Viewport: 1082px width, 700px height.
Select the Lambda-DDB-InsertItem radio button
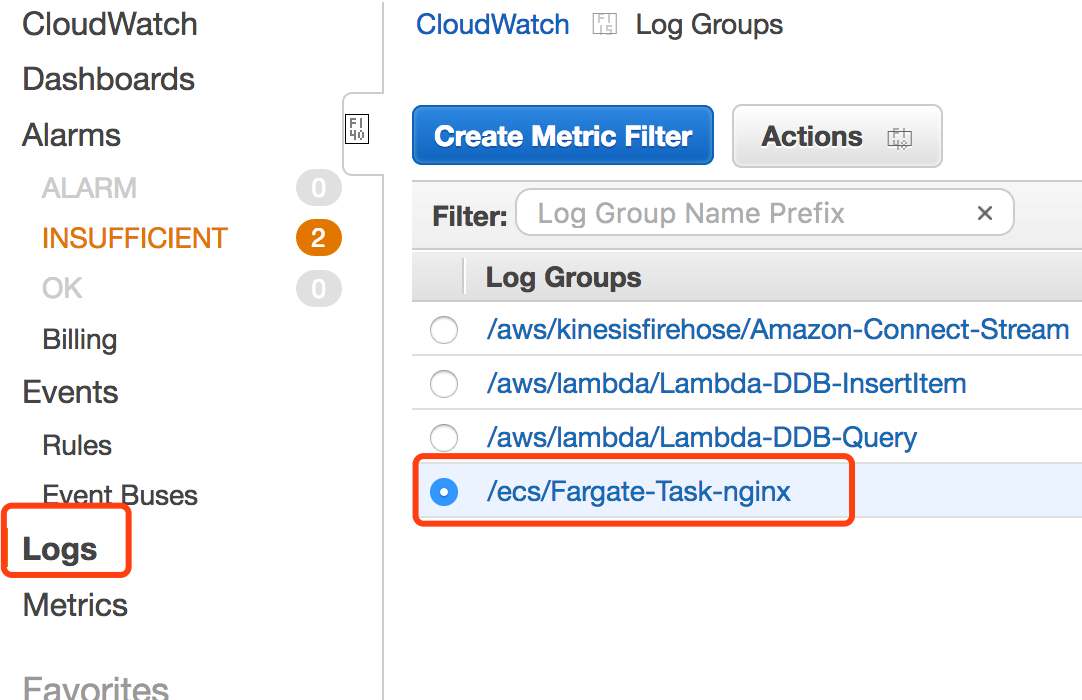coord(444,384)
